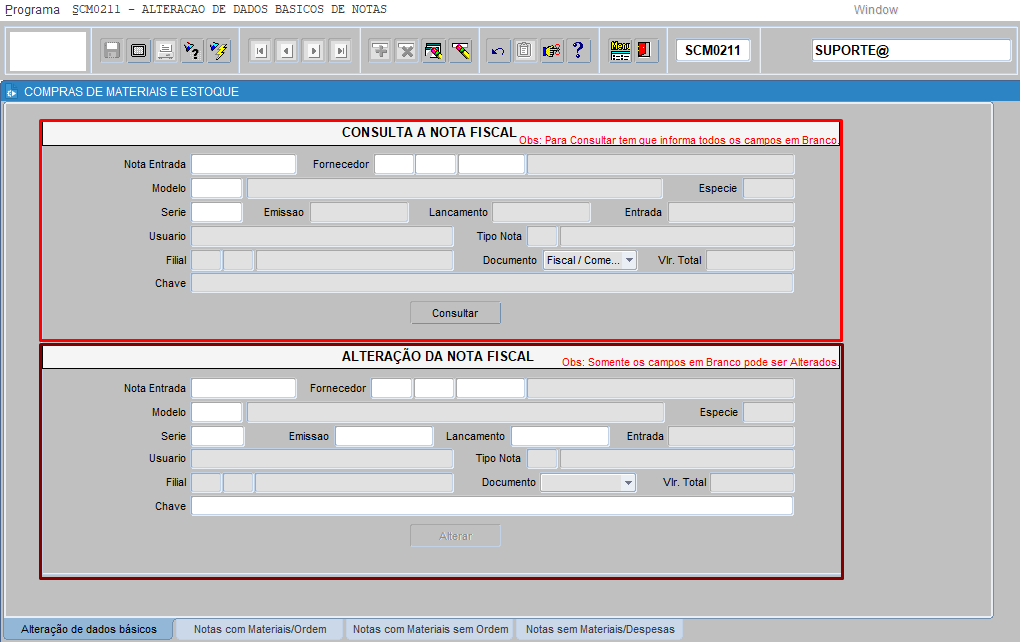
Task: Click the Save diskette icon
Action: pos(112,51)
